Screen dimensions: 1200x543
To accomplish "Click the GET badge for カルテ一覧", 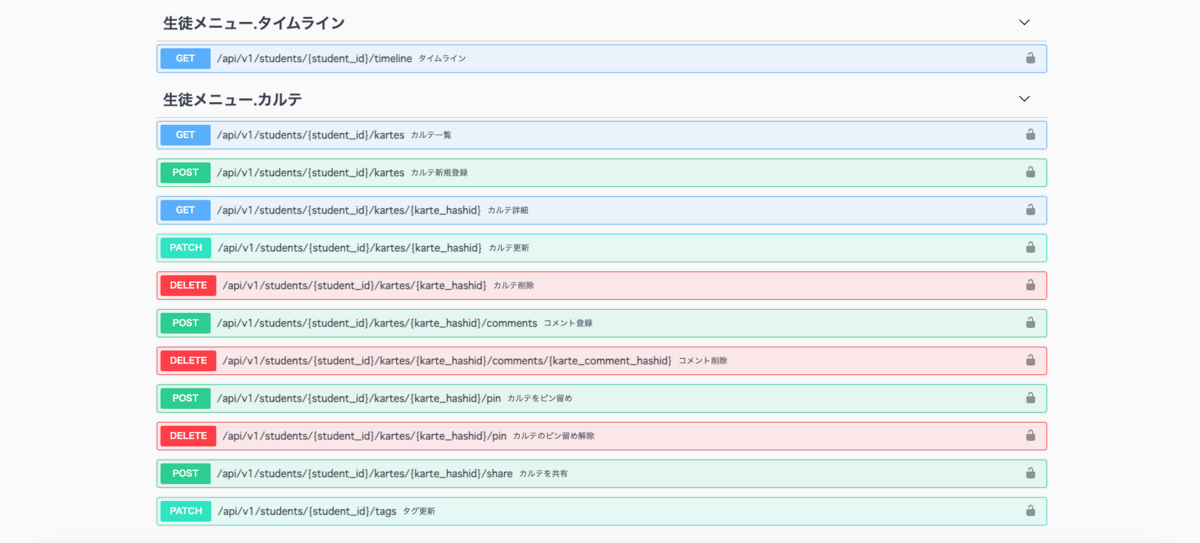I will pyautogui.click(x=185, y=134).
